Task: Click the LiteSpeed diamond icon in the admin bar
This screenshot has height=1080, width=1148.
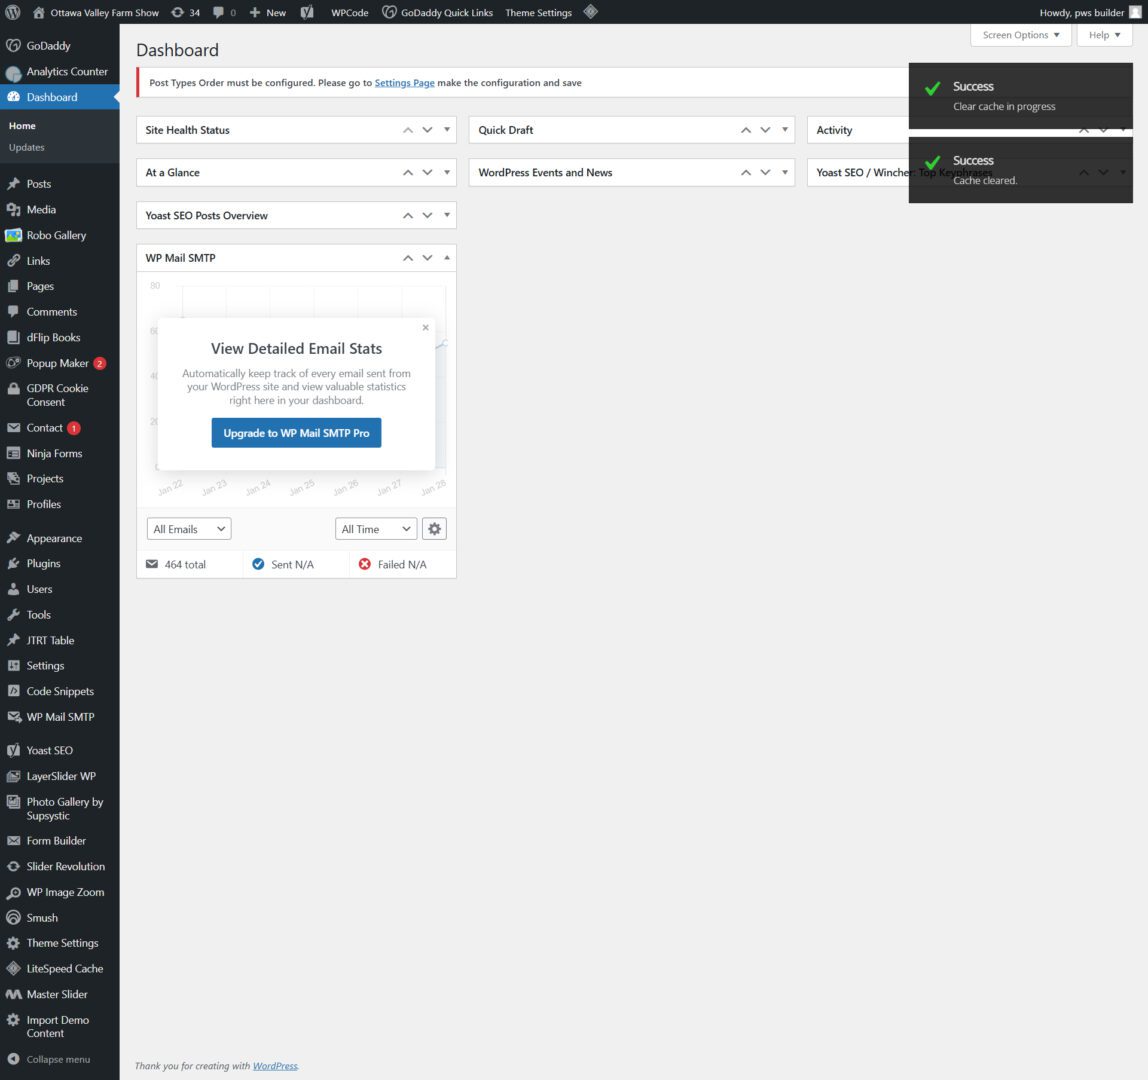Action: pos(591,12)
